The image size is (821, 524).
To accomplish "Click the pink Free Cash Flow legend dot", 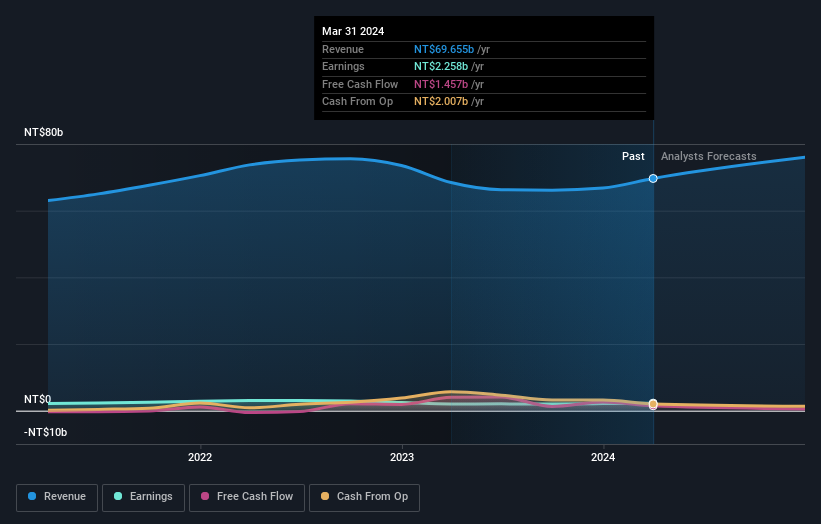I will point(205,496).
